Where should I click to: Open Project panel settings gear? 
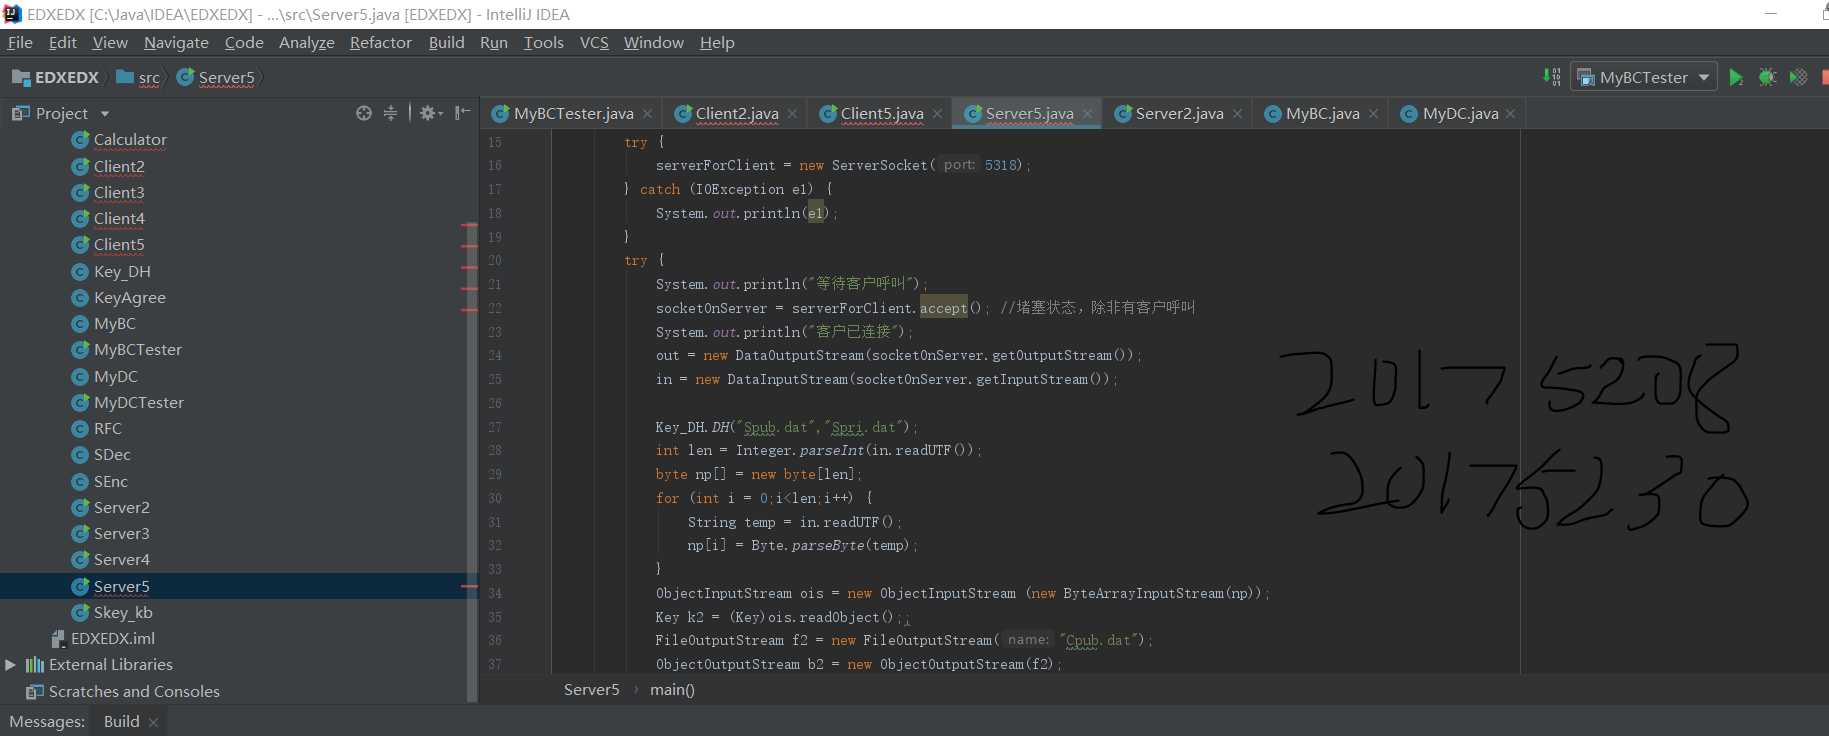[x=430, y=113]
